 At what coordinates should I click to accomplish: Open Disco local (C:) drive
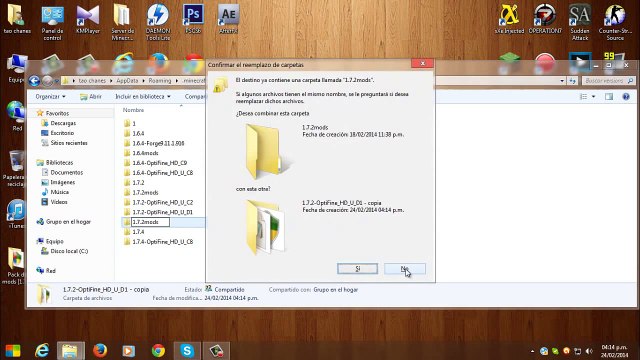[69, 251]
